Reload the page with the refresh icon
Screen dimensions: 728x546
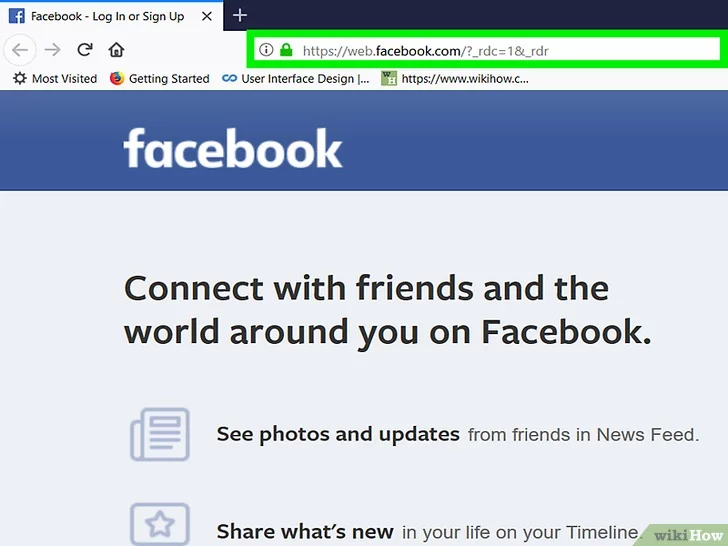85,49
